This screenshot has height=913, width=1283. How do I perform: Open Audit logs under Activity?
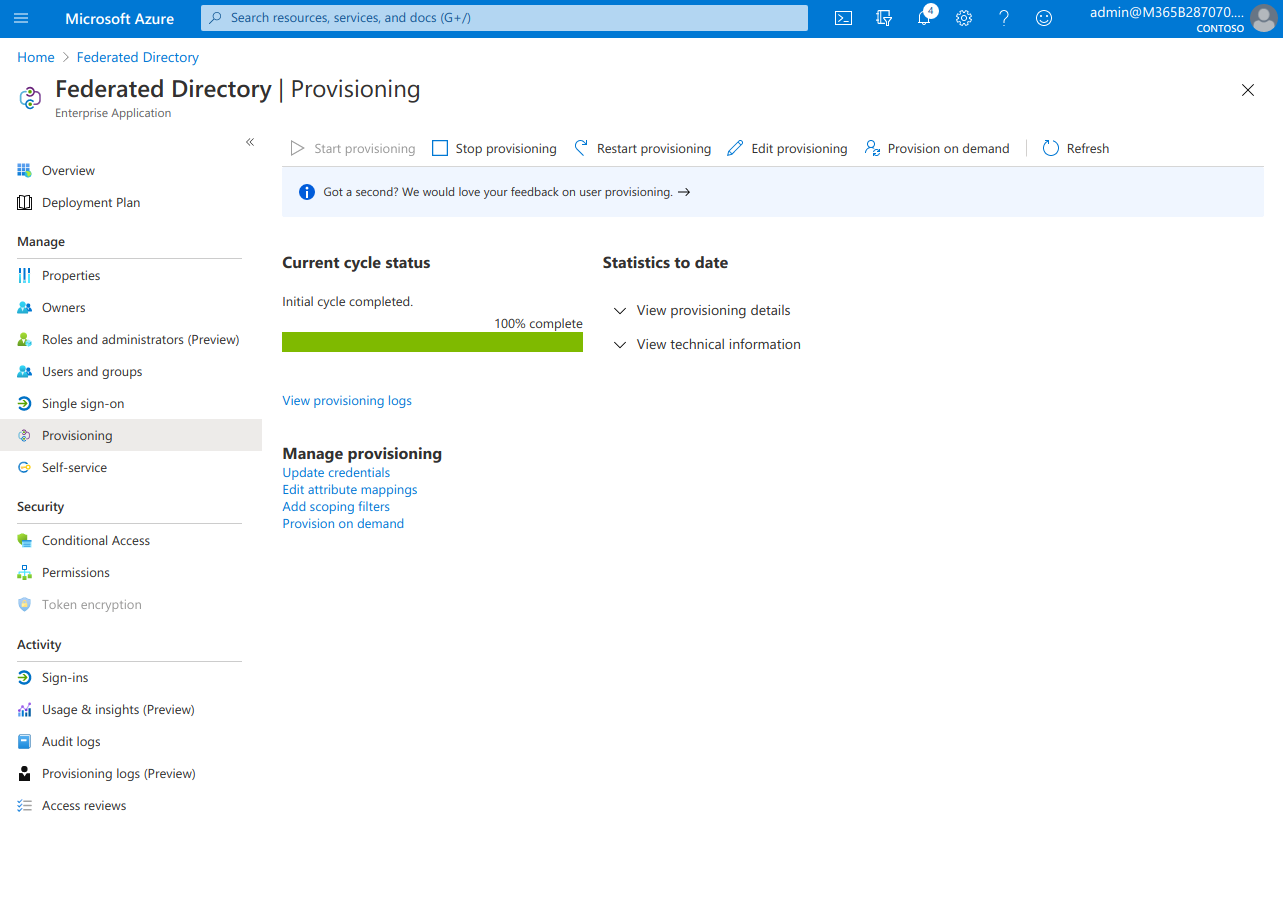tap(73, 741)
